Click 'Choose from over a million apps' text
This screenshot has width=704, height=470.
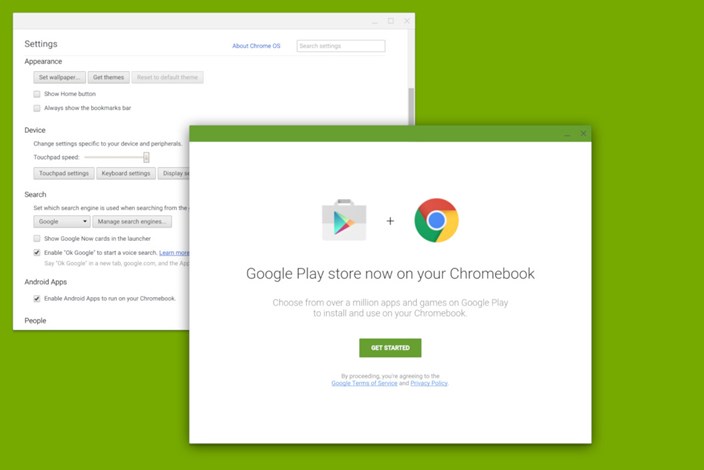coord(390,308)
